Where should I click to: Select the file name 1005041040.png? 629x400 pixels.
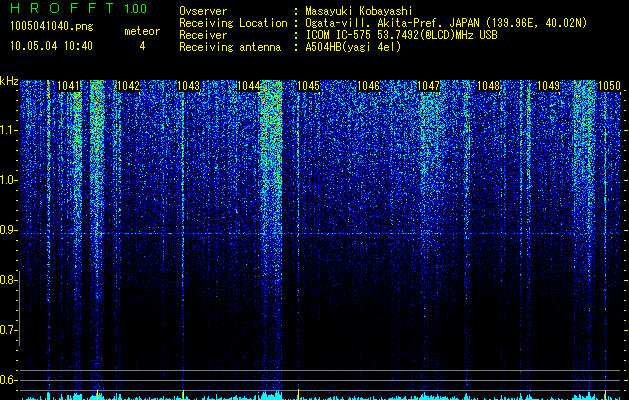coord(52,27)
